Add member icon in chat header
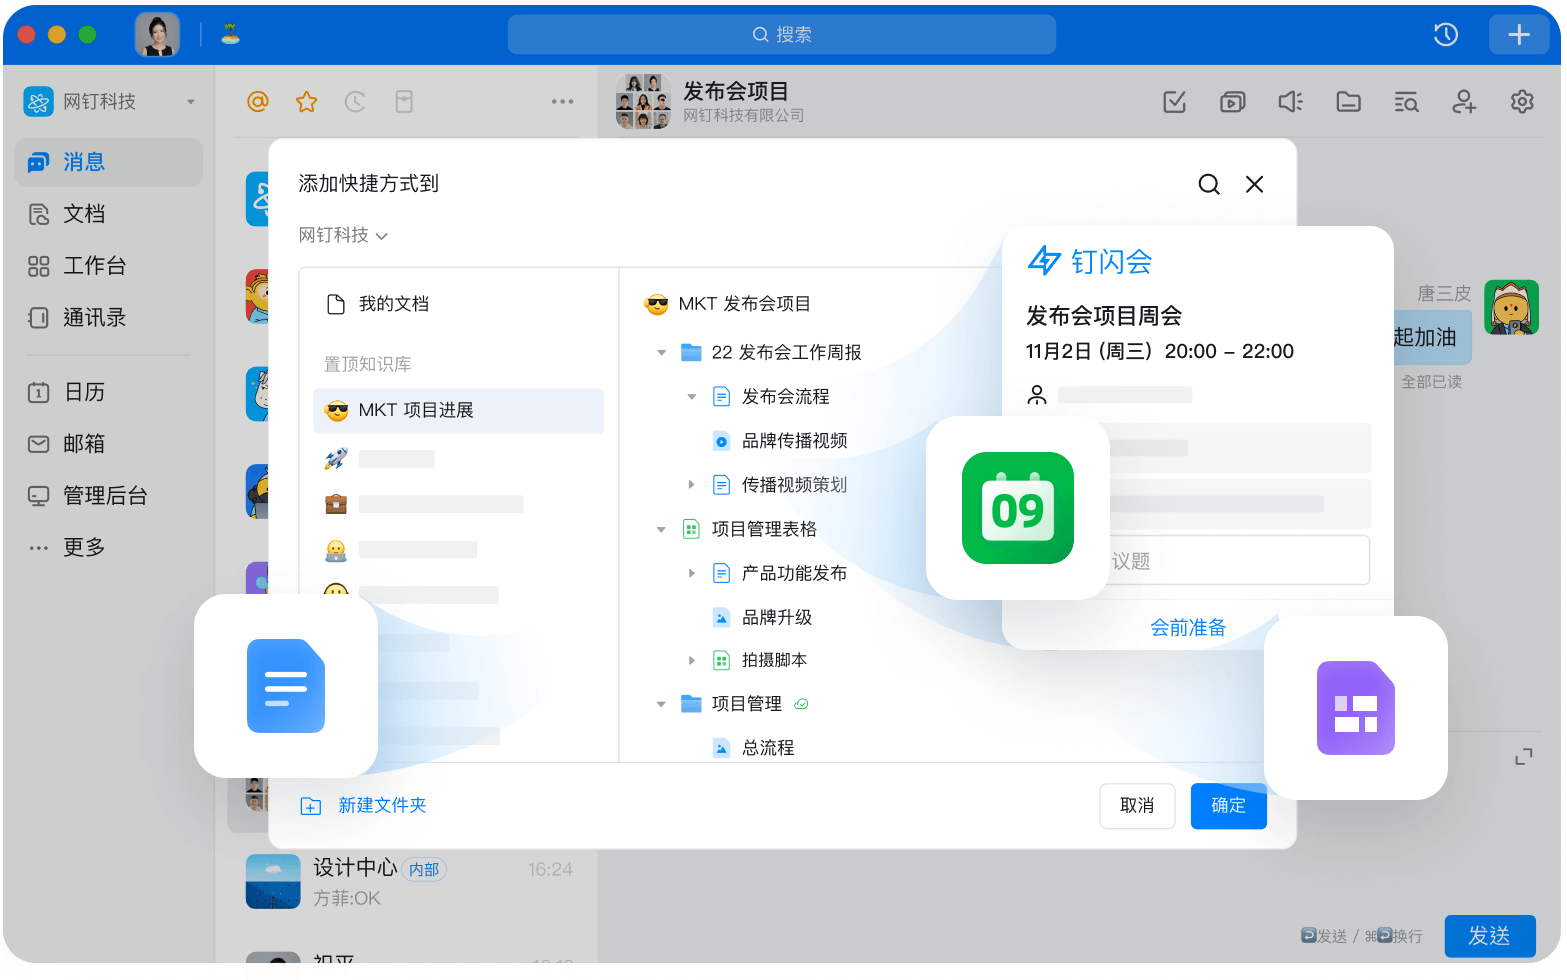 1464,101
